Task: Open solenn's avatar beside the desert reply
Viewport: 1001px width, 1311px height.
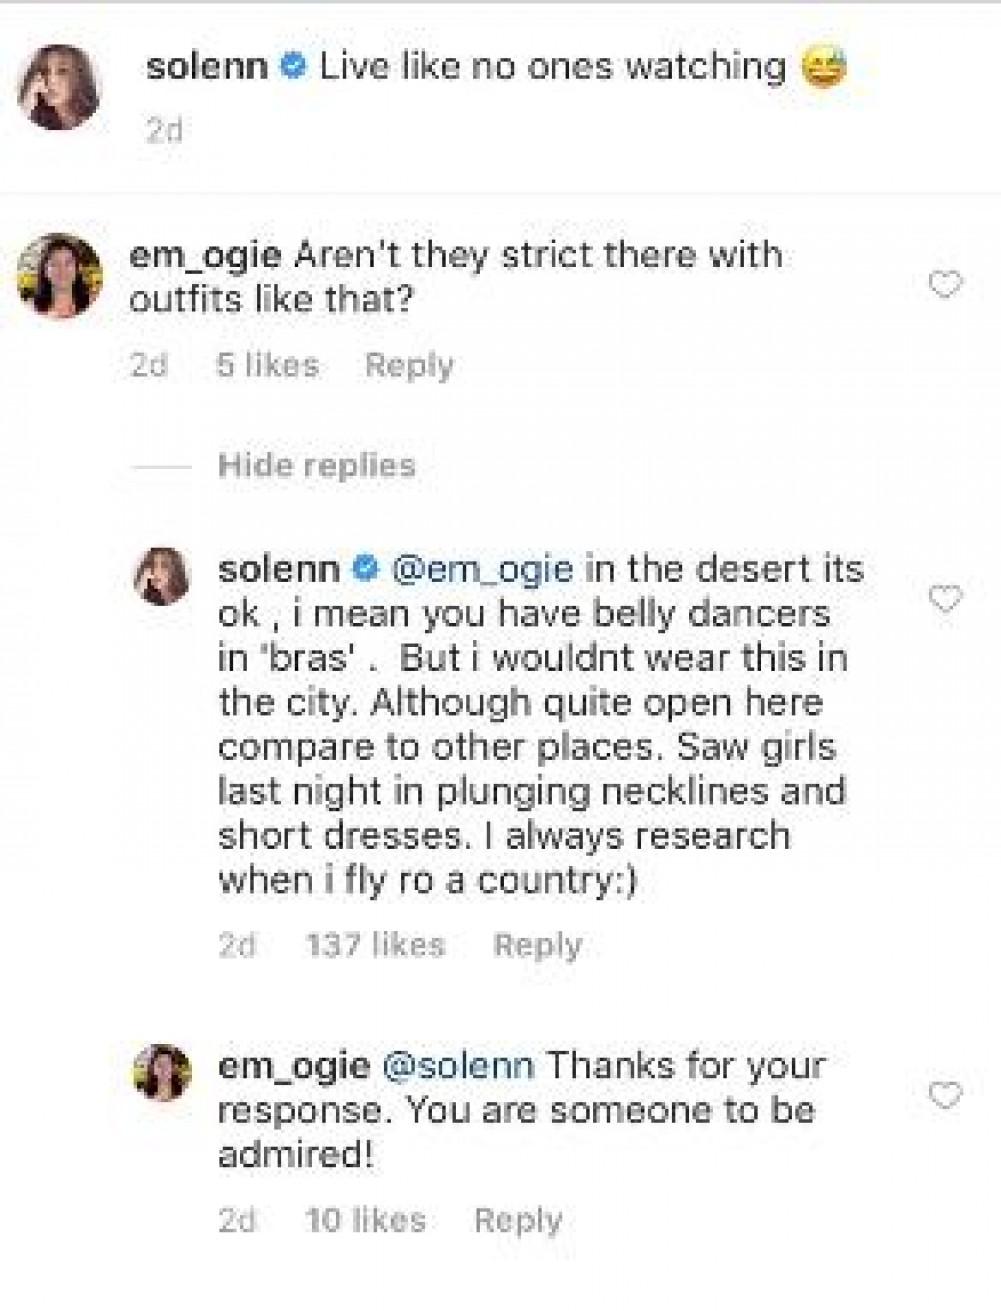Action: point(162,576)
